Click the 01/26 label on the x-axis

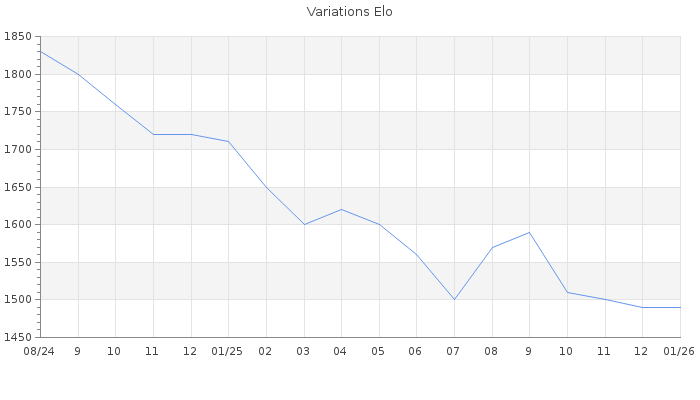pos(679,351)
